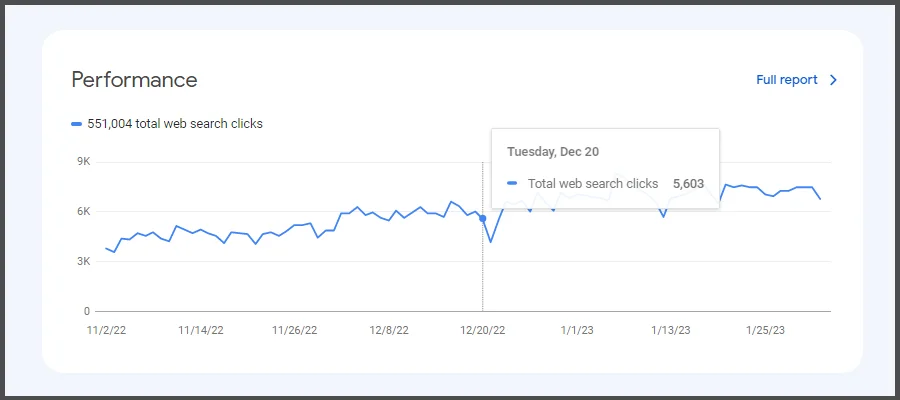Click the 11/26/22 date on the x-axis

(295, 329)
